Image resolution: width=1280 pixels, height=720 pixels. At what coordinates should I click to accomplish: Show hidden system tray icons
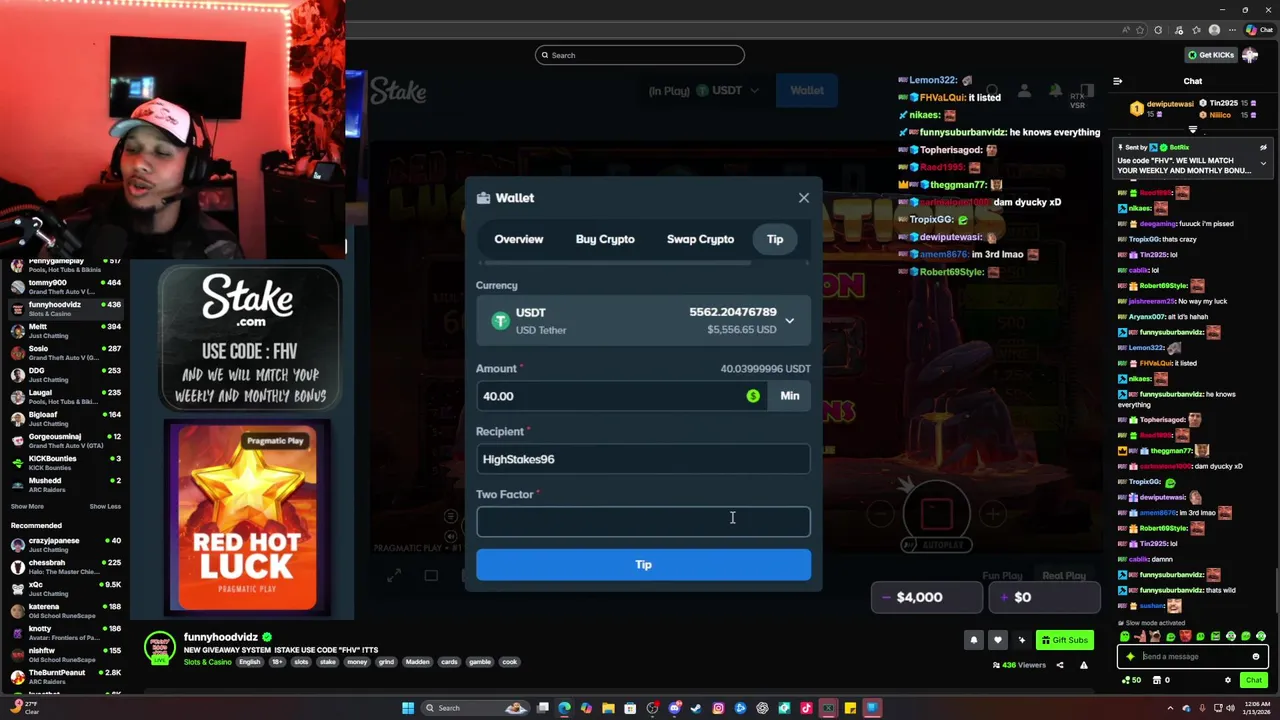point(1170,708)
